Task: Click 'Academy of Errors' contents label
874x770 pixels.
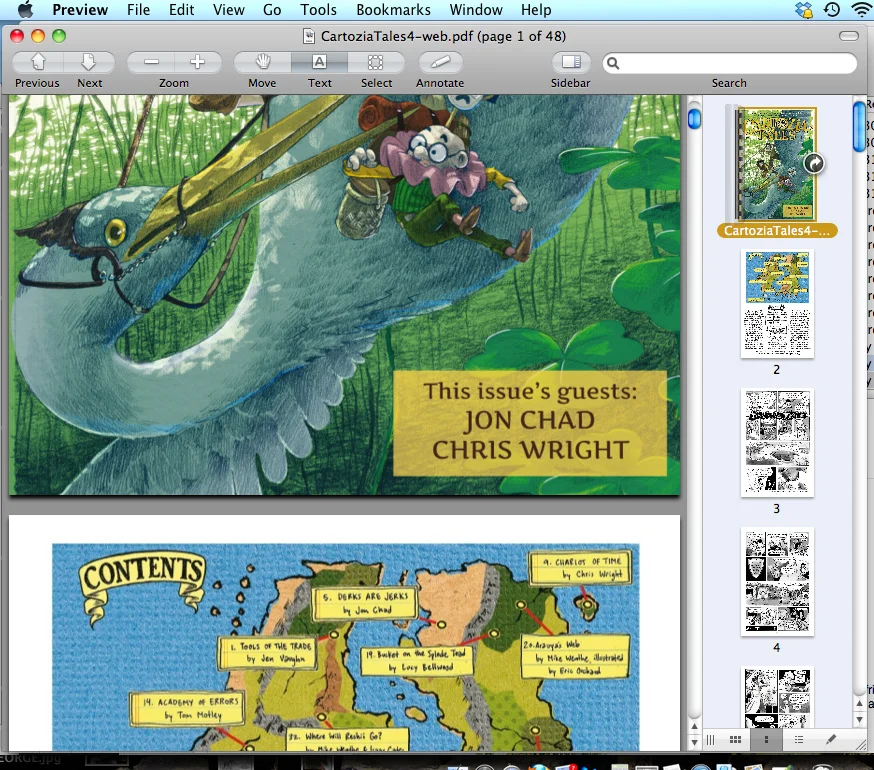Action: pos(187,709)
